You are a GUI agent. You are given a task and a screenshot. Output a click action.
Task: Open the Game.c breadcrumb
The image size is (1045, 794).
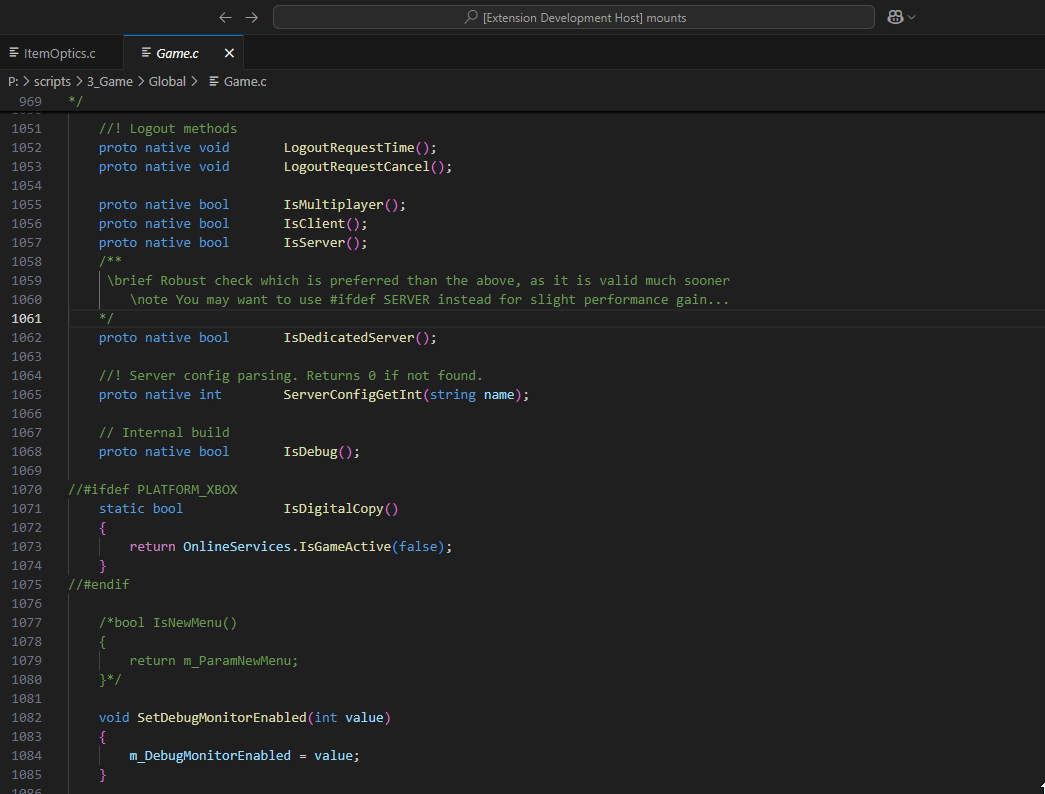[x=245, y=81]
